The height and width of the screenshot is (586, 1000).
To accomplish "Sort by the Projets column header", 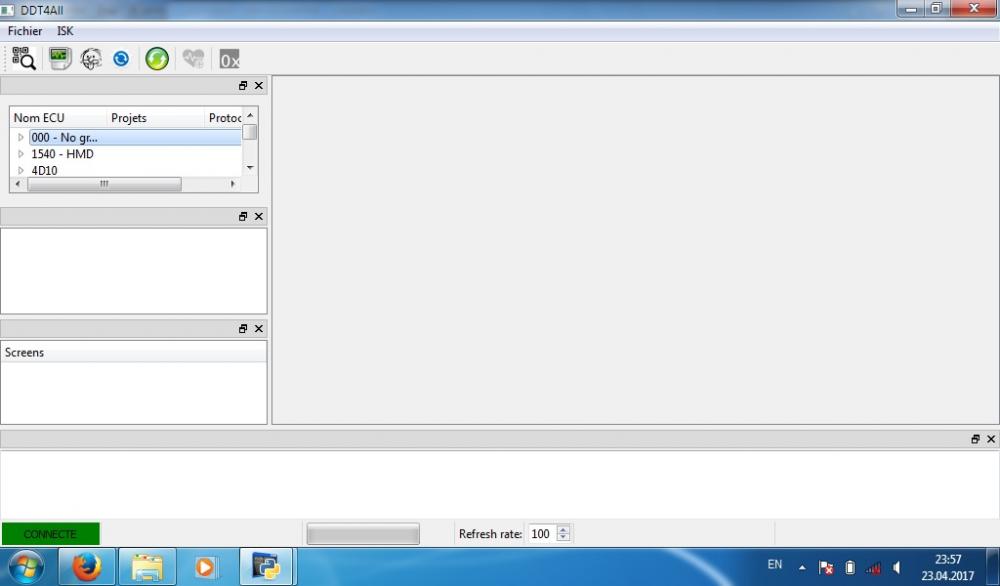I will pos(156,118).
